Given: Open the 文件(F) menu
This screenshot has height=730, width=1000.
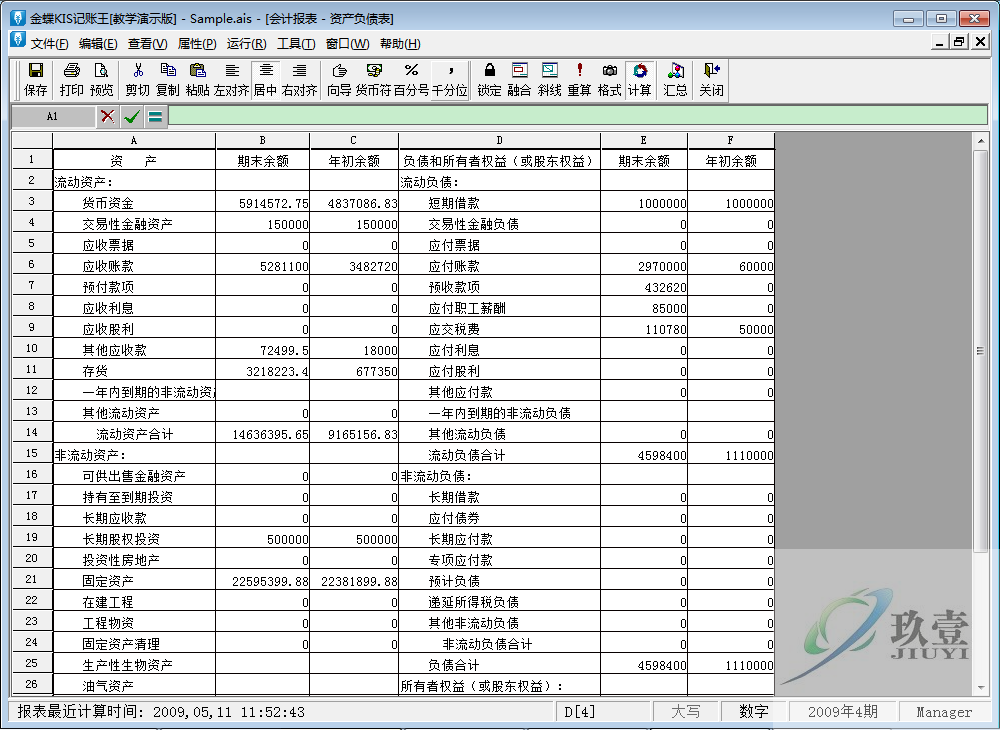Looking at the screenshot, I should [x=50, y=44].
